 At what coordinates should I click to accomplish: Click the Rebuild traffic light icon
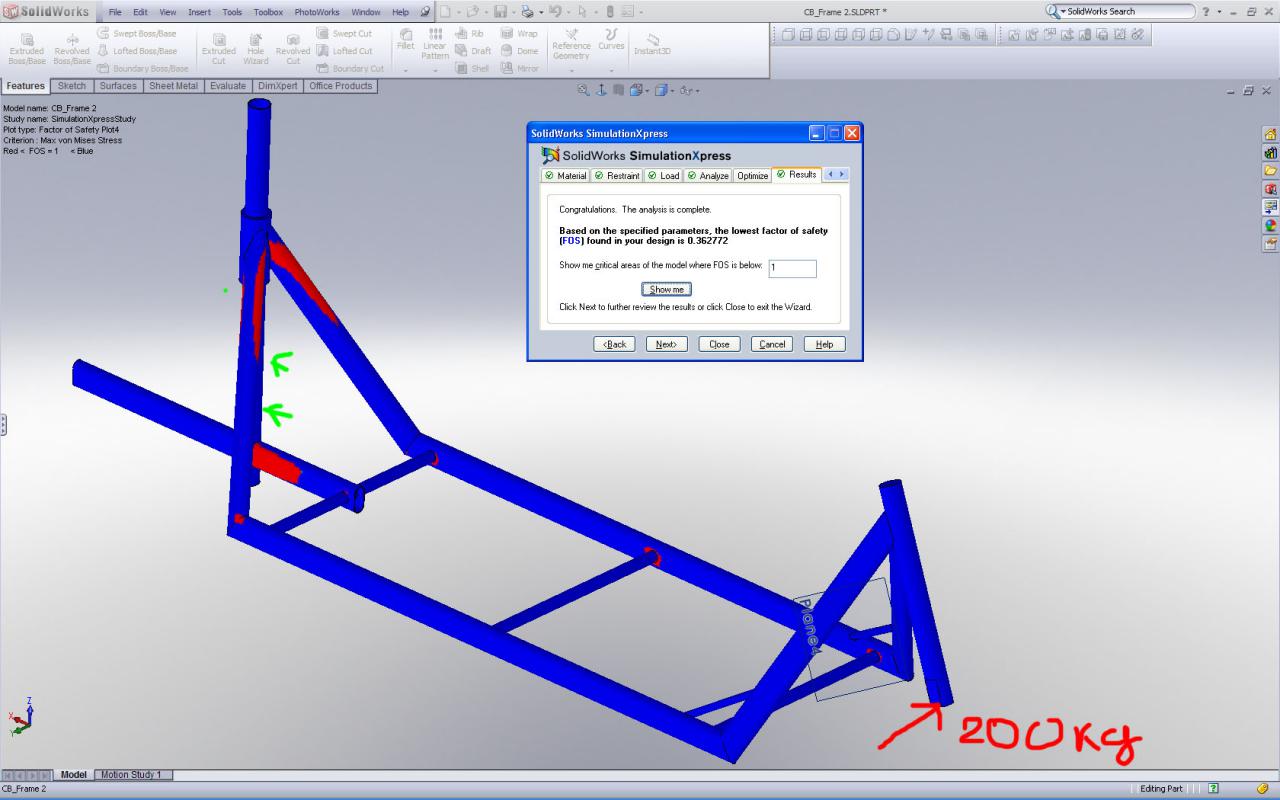(610, 12)
